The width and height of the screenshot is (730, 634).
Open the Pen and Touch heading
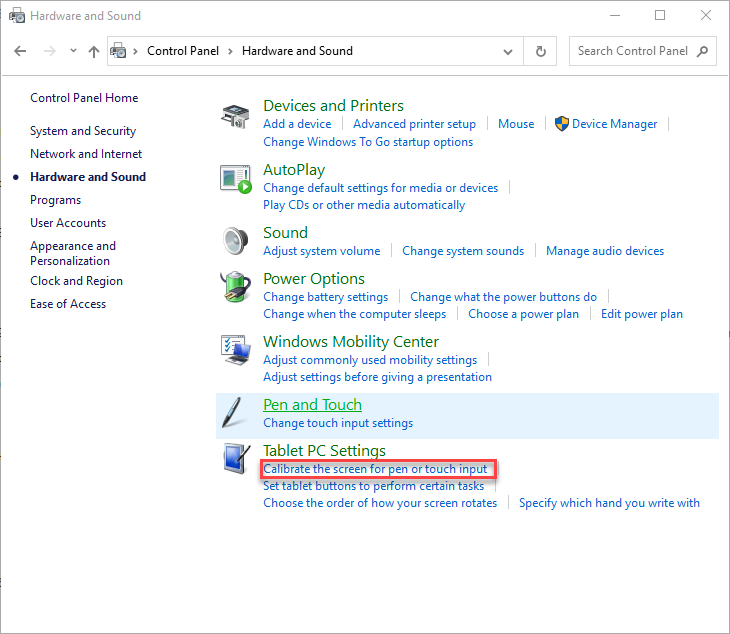click(312, 405)
